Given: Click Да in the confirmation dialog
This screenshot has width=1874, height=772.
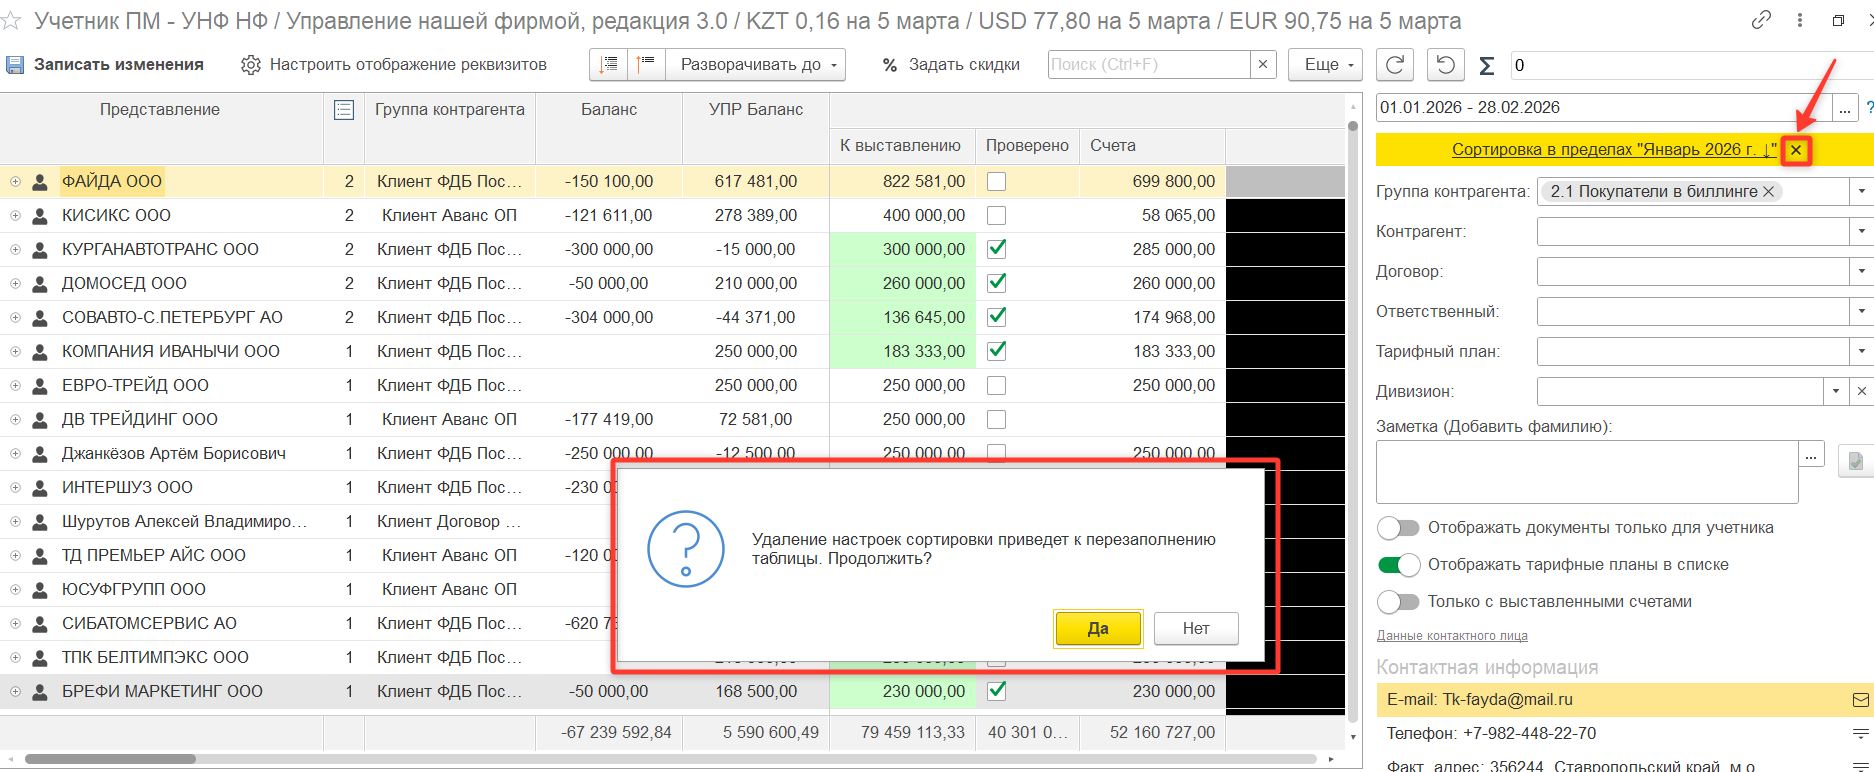Looking at the screenshot, I should (1098, 629).
